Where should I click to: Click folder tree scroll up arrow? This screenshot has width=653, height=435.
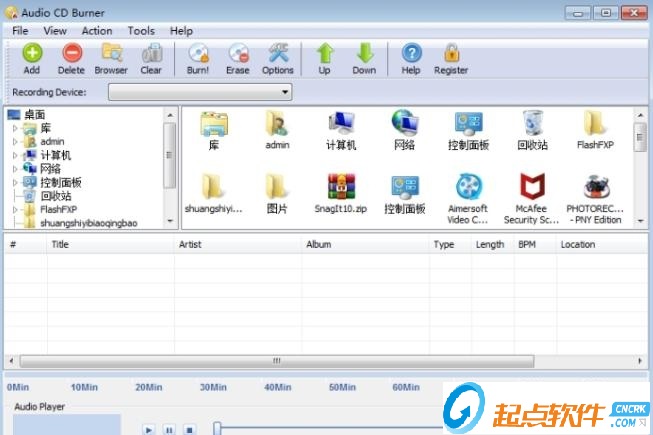point(170,114)
